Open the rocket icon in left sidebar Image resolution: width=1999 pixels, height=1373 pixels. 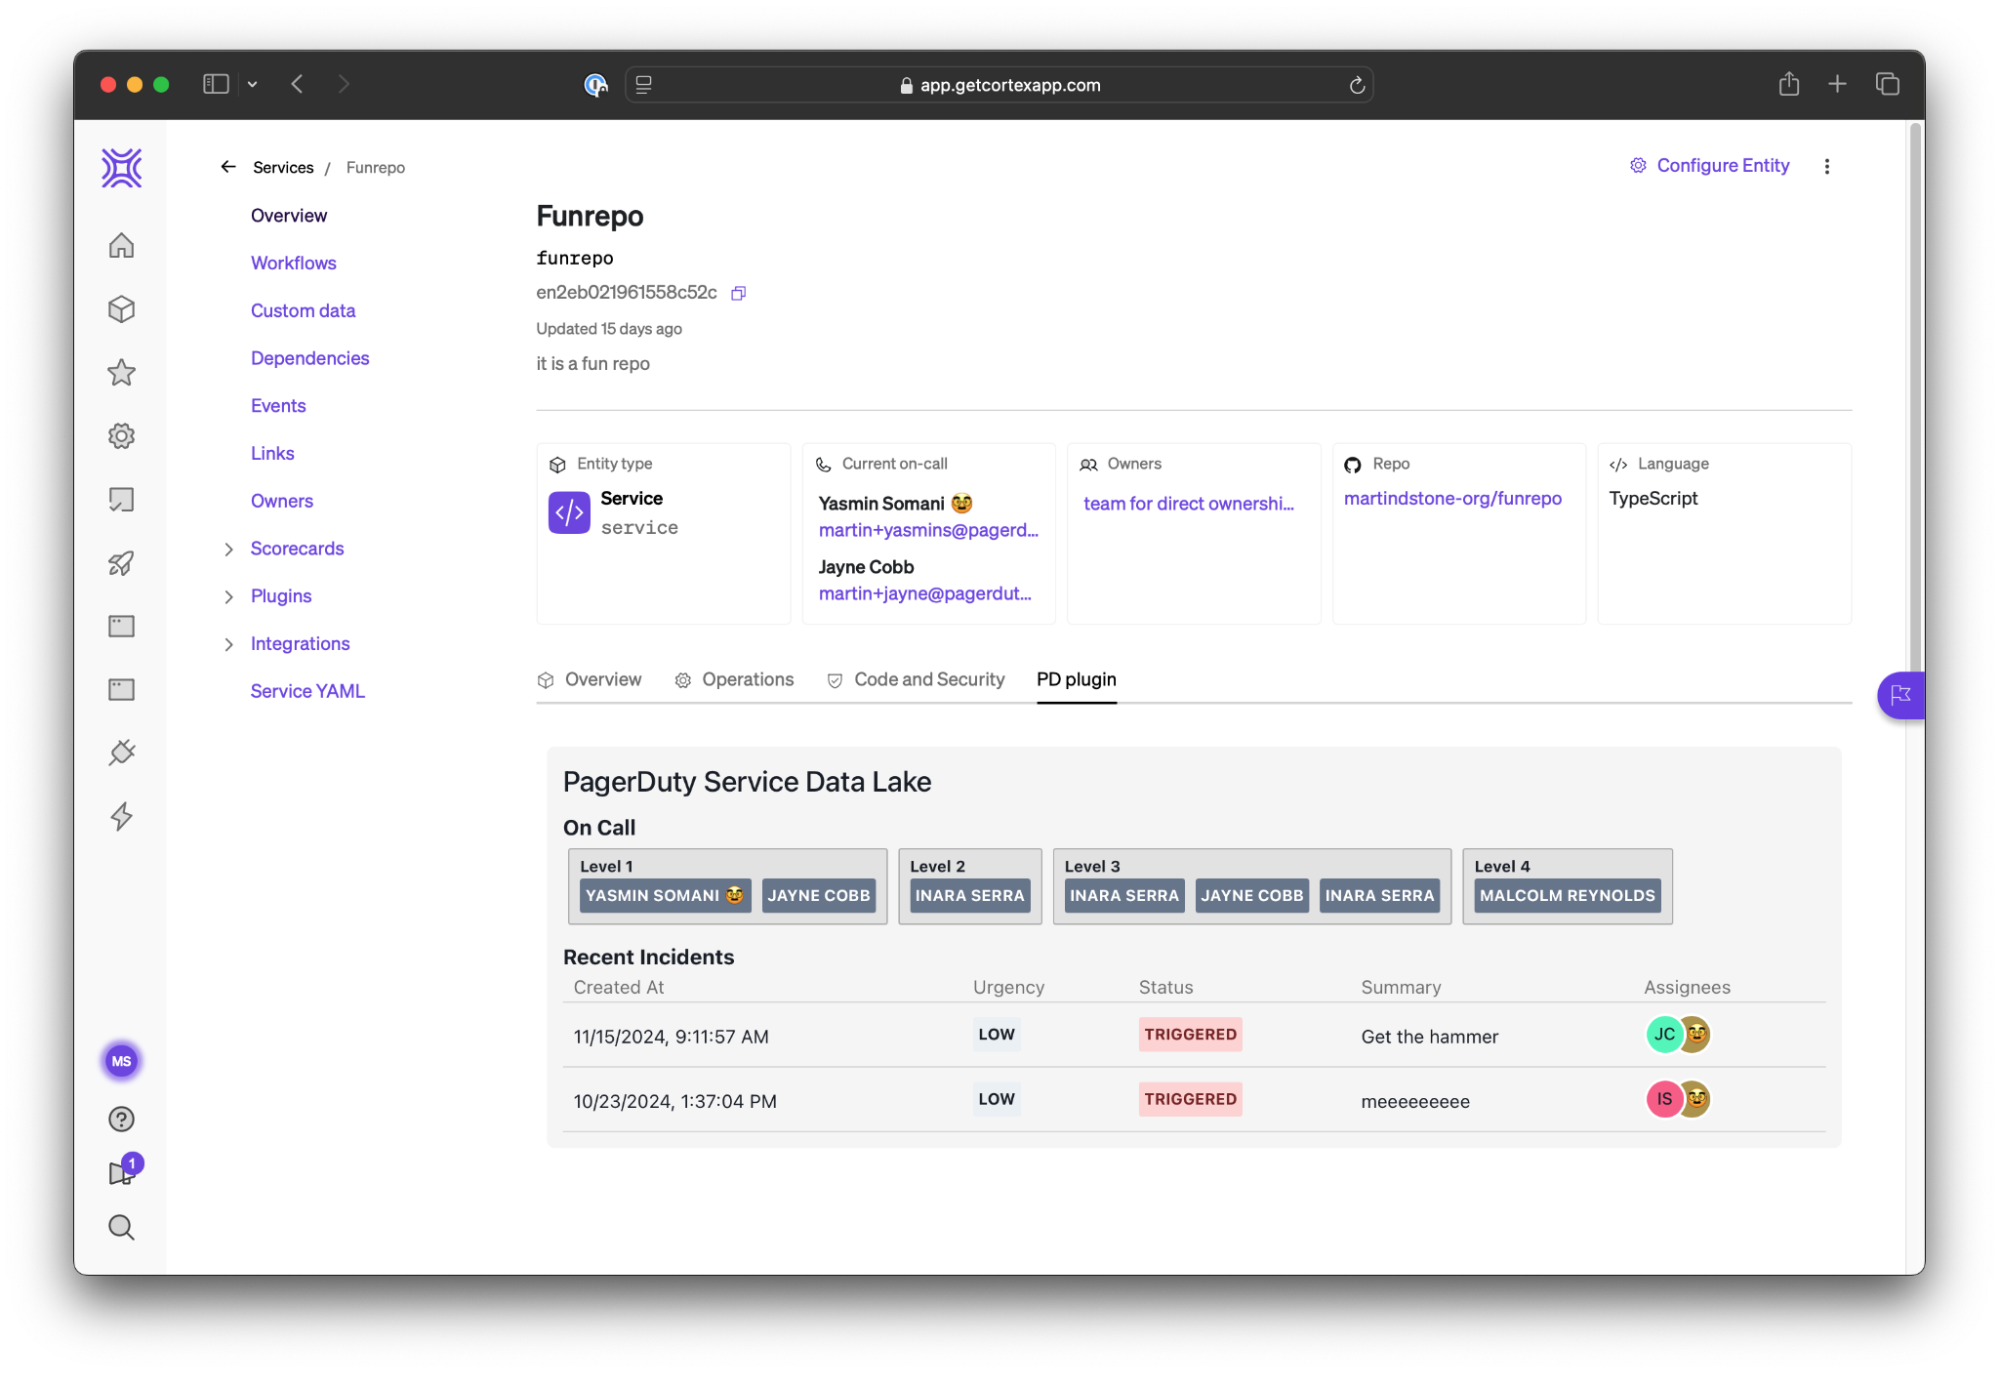[x=121, y=563]
